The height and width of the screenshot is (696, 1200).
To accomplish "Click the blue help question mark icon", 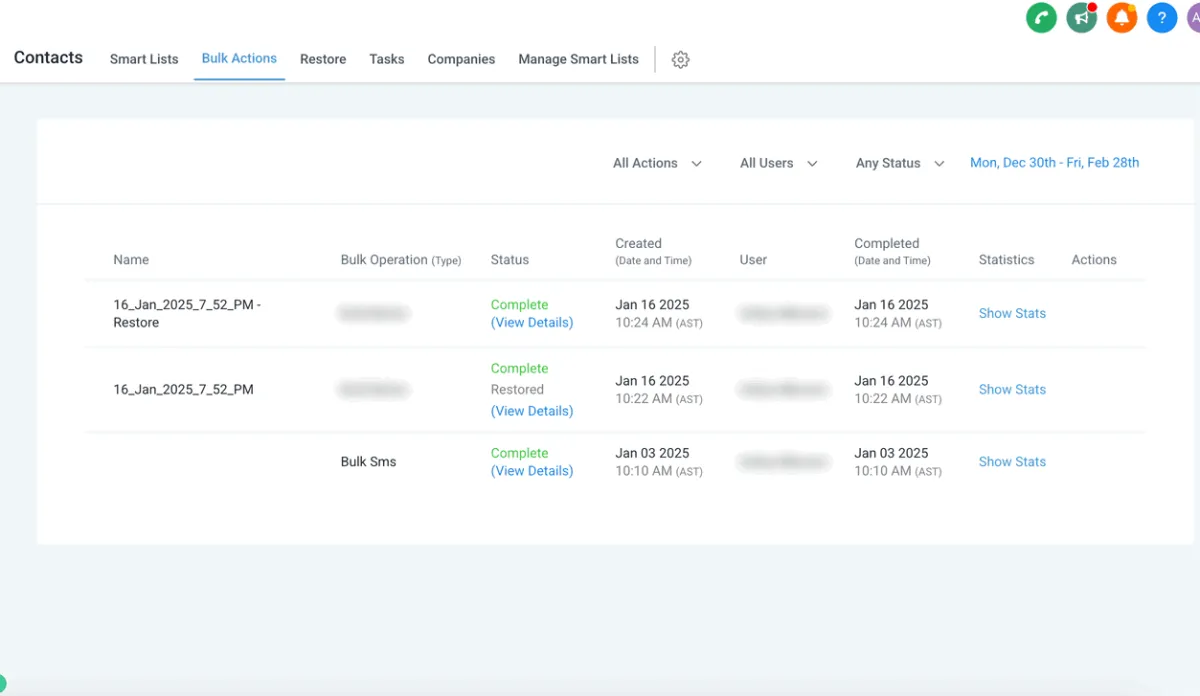I will click(1161, 17).
